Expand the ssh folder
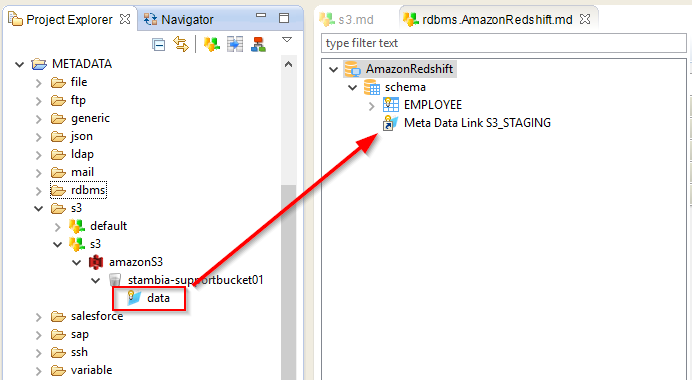The image size is (692, 380). (39, 353)
